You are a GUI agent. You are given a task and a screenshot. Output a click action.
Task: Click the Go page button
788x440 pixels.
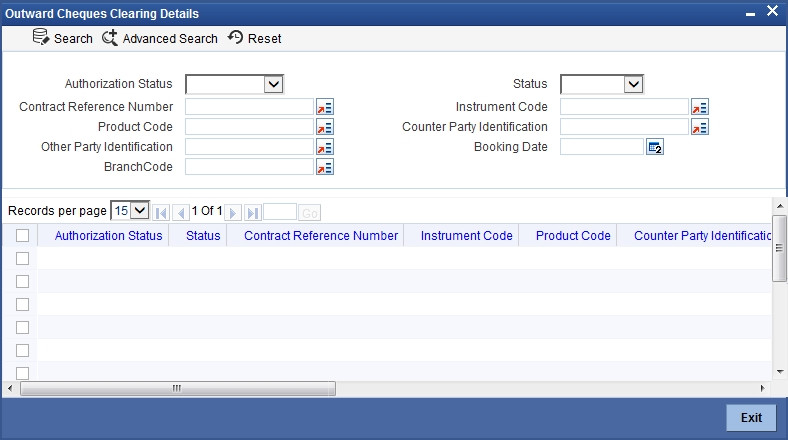[x=310, y=213]
